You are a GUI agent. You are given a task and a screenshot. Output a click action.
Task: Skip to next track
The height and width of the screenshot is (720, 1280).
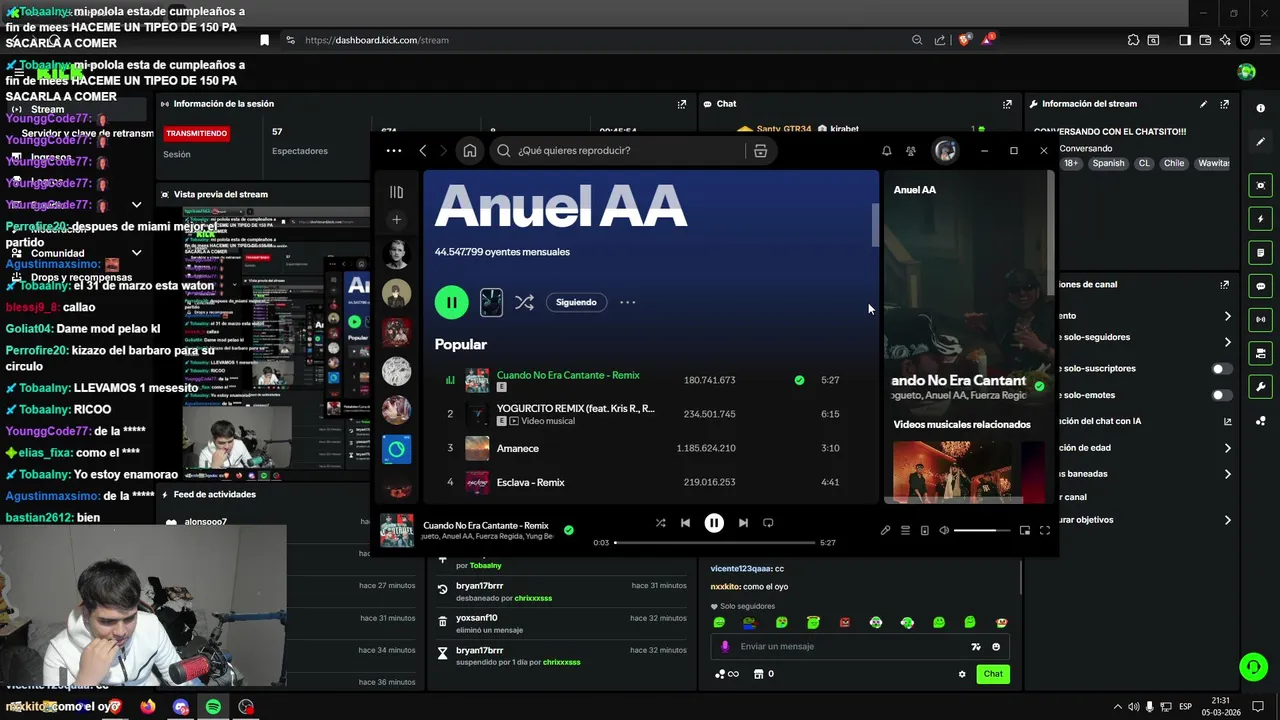coord(743,522)
